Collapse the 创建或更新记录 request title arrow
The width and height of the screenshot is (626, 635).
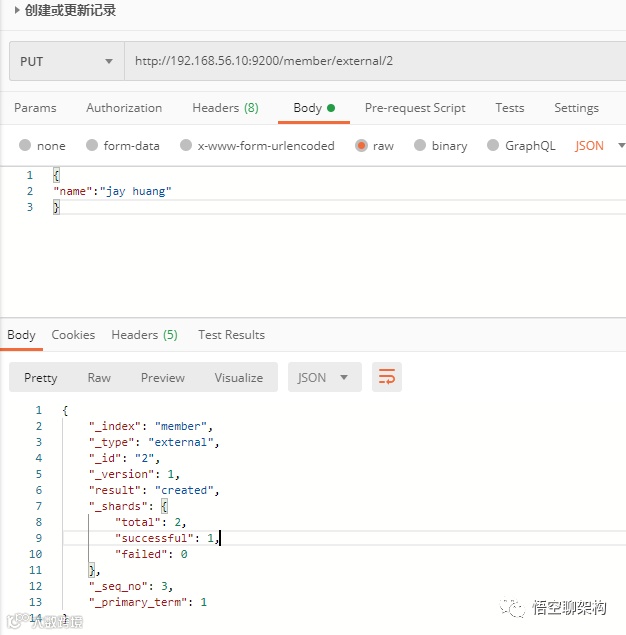coord(17,10)
